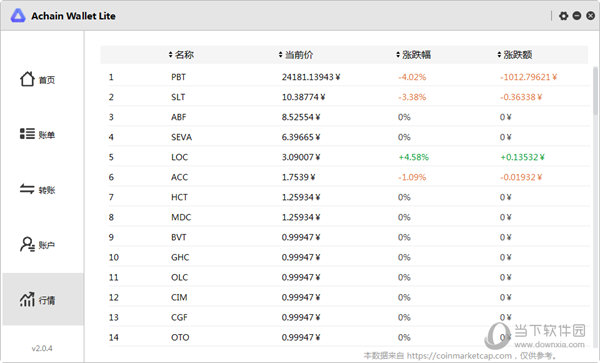Select the CIM coin name
The width and height of the screenshot is (600, 363).
point(179,297)
